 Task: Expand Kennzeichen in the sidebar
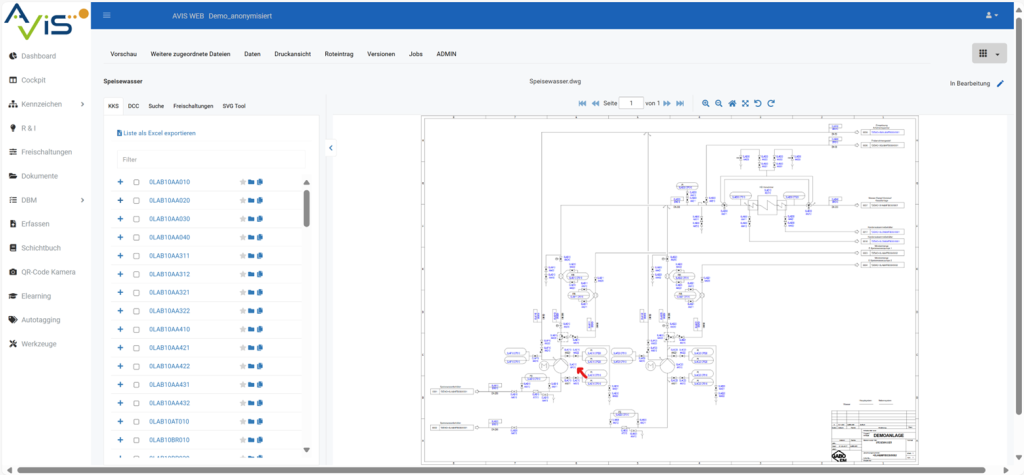click(82, 104)
